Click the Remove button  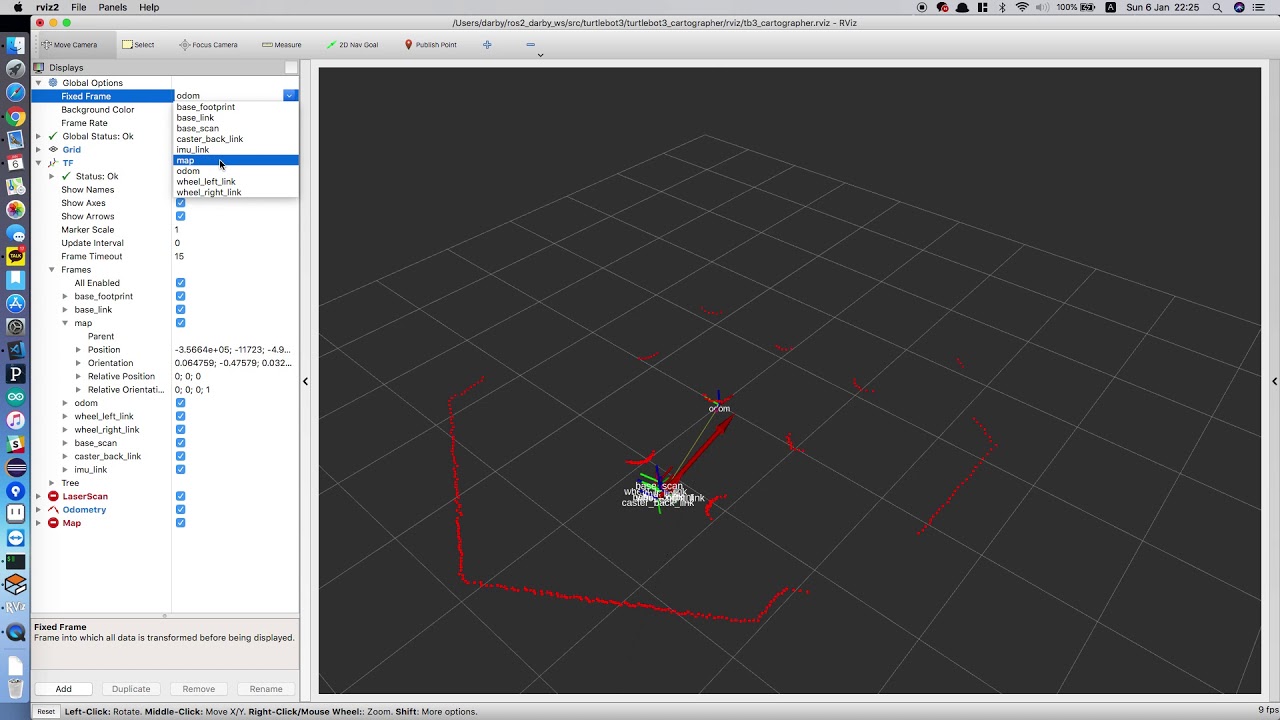click(x=198, y=689)
